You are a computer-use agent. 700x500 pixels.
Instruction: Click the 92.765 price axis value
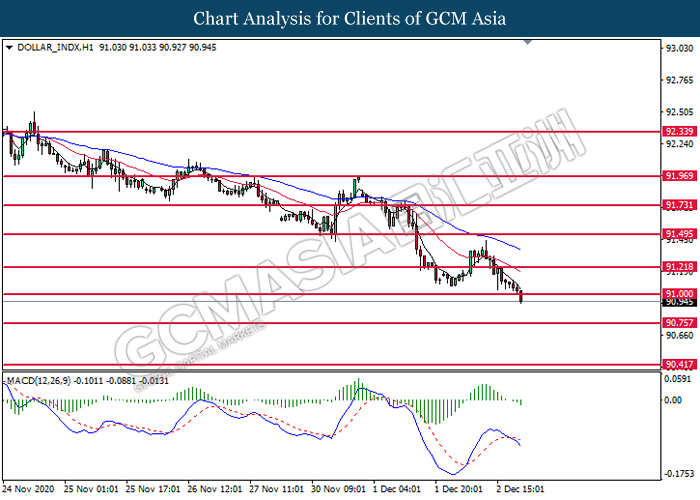(x=679, y=80)
